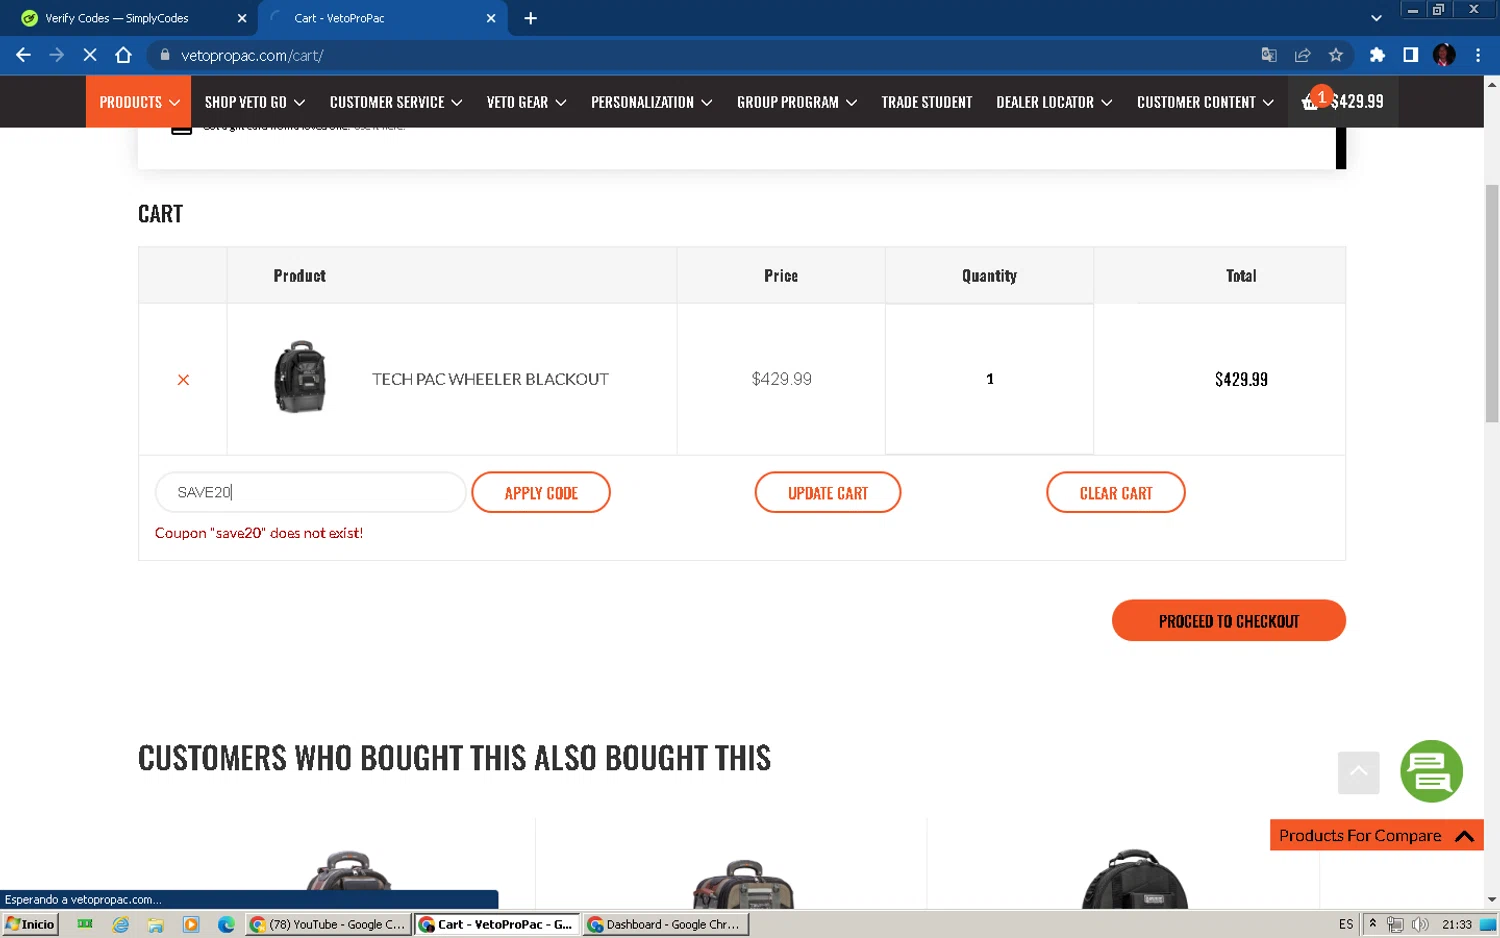Image resolution: width=1500 pixels, height=938 pixels.
Task: Open system volume speaker icon
Action: pos(1420,924)
